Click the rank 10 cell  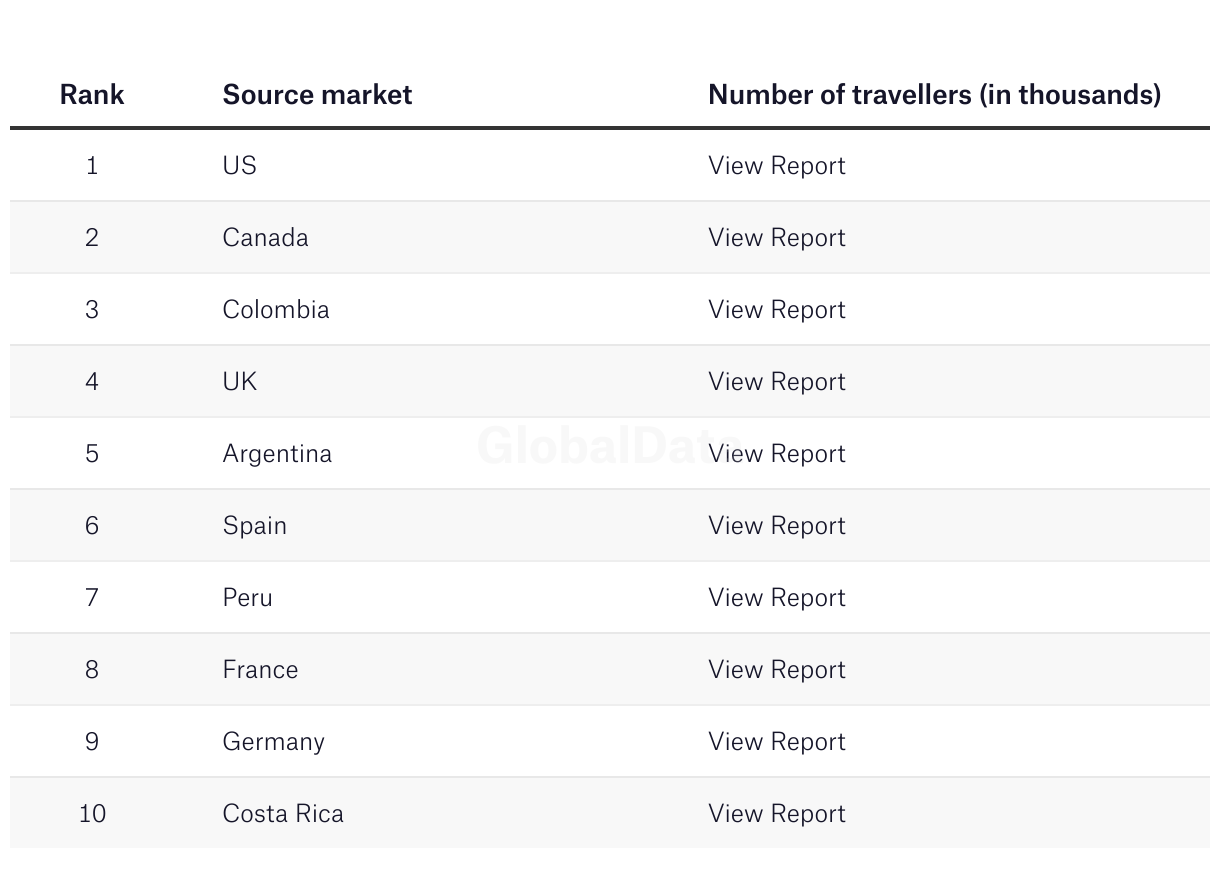click(92, 813)
